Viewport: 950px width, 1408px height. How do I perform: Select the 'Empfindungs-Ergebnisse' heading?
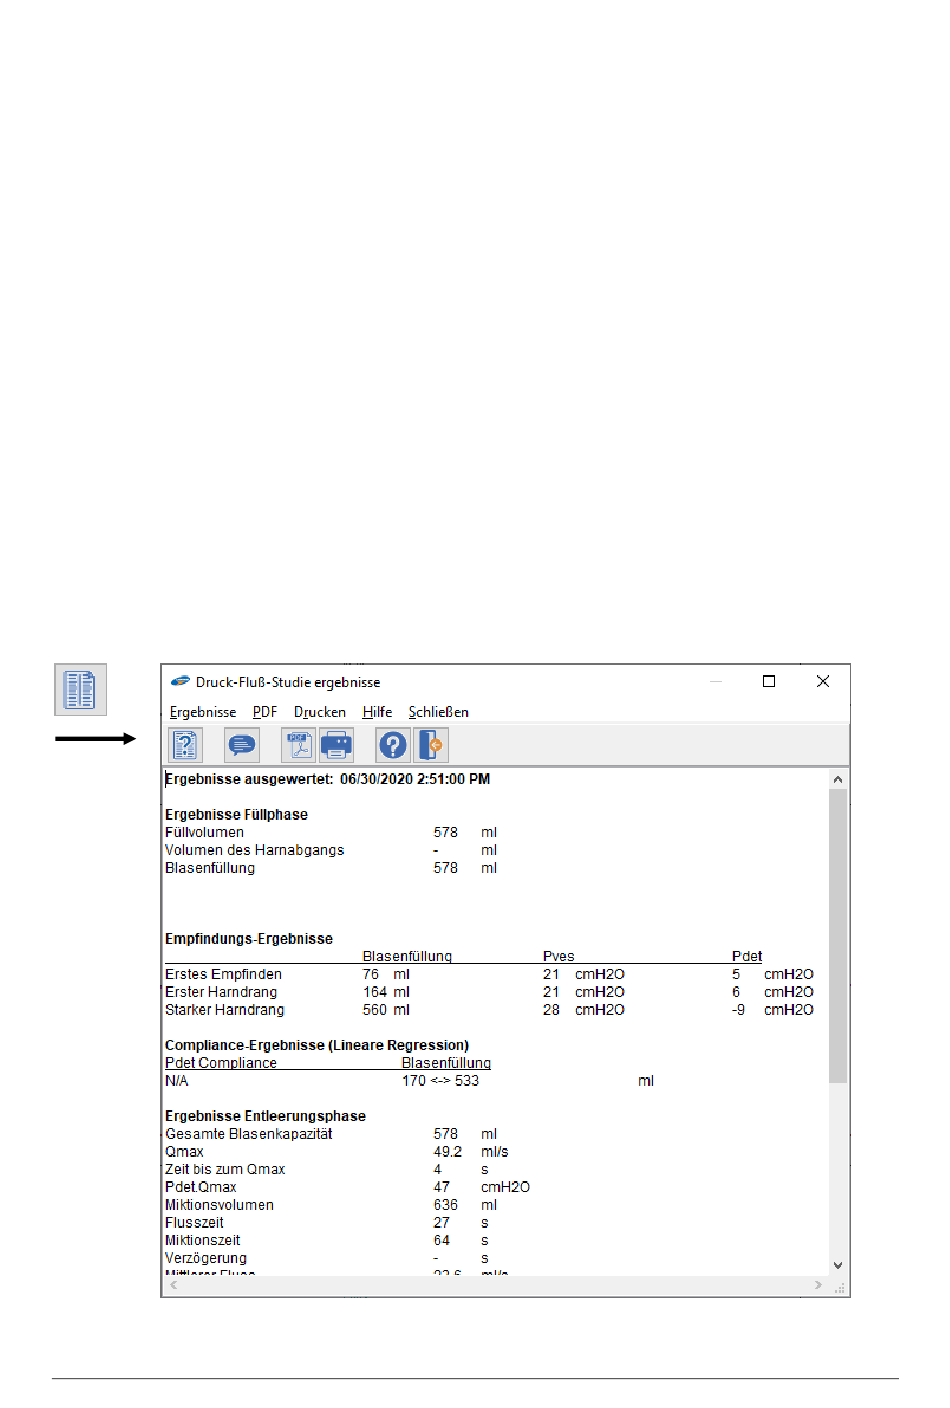pyautogui.click(x=249, y=939)
